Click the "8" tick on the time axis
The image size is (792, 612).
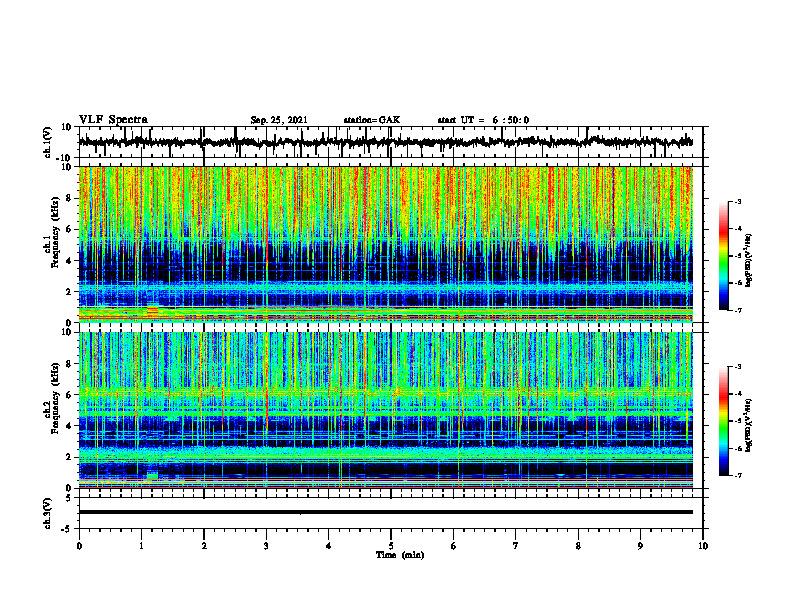click(578, 546)
